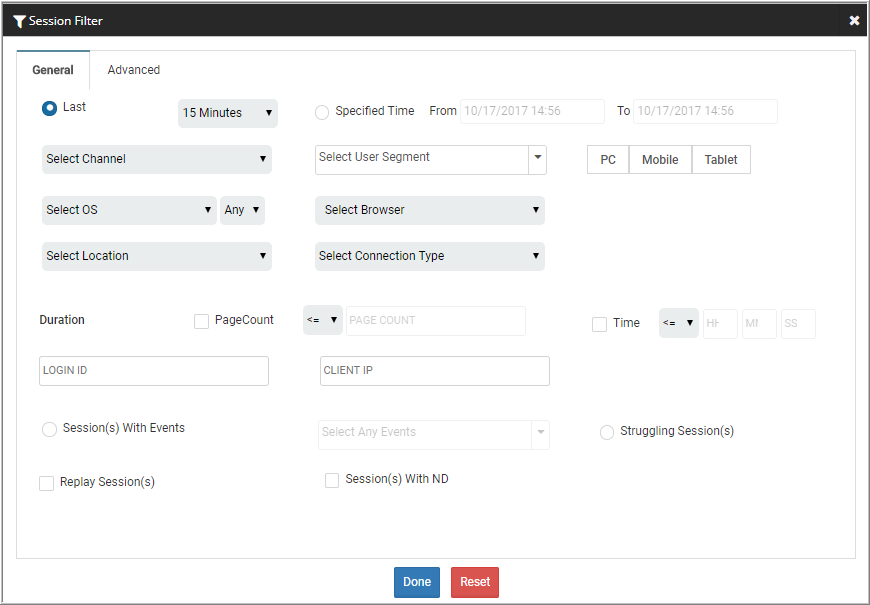Expand the User Segment dropdown arrow
870x605 pixels.
(x=538, y=160)
